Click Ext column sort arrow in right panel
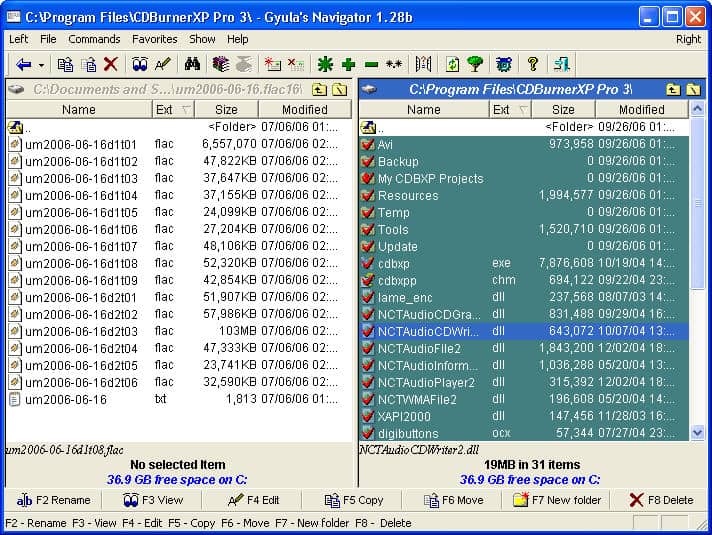Viewport: 712px width, 535px height. click(523, 110)
